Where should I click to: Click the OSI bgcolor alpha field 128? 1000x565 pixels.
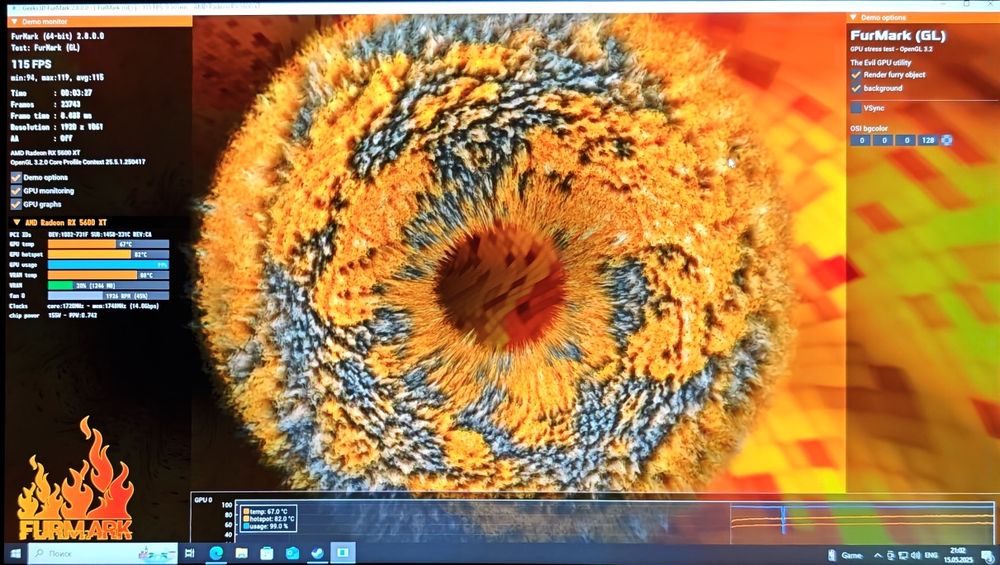(x=929, y=140)
